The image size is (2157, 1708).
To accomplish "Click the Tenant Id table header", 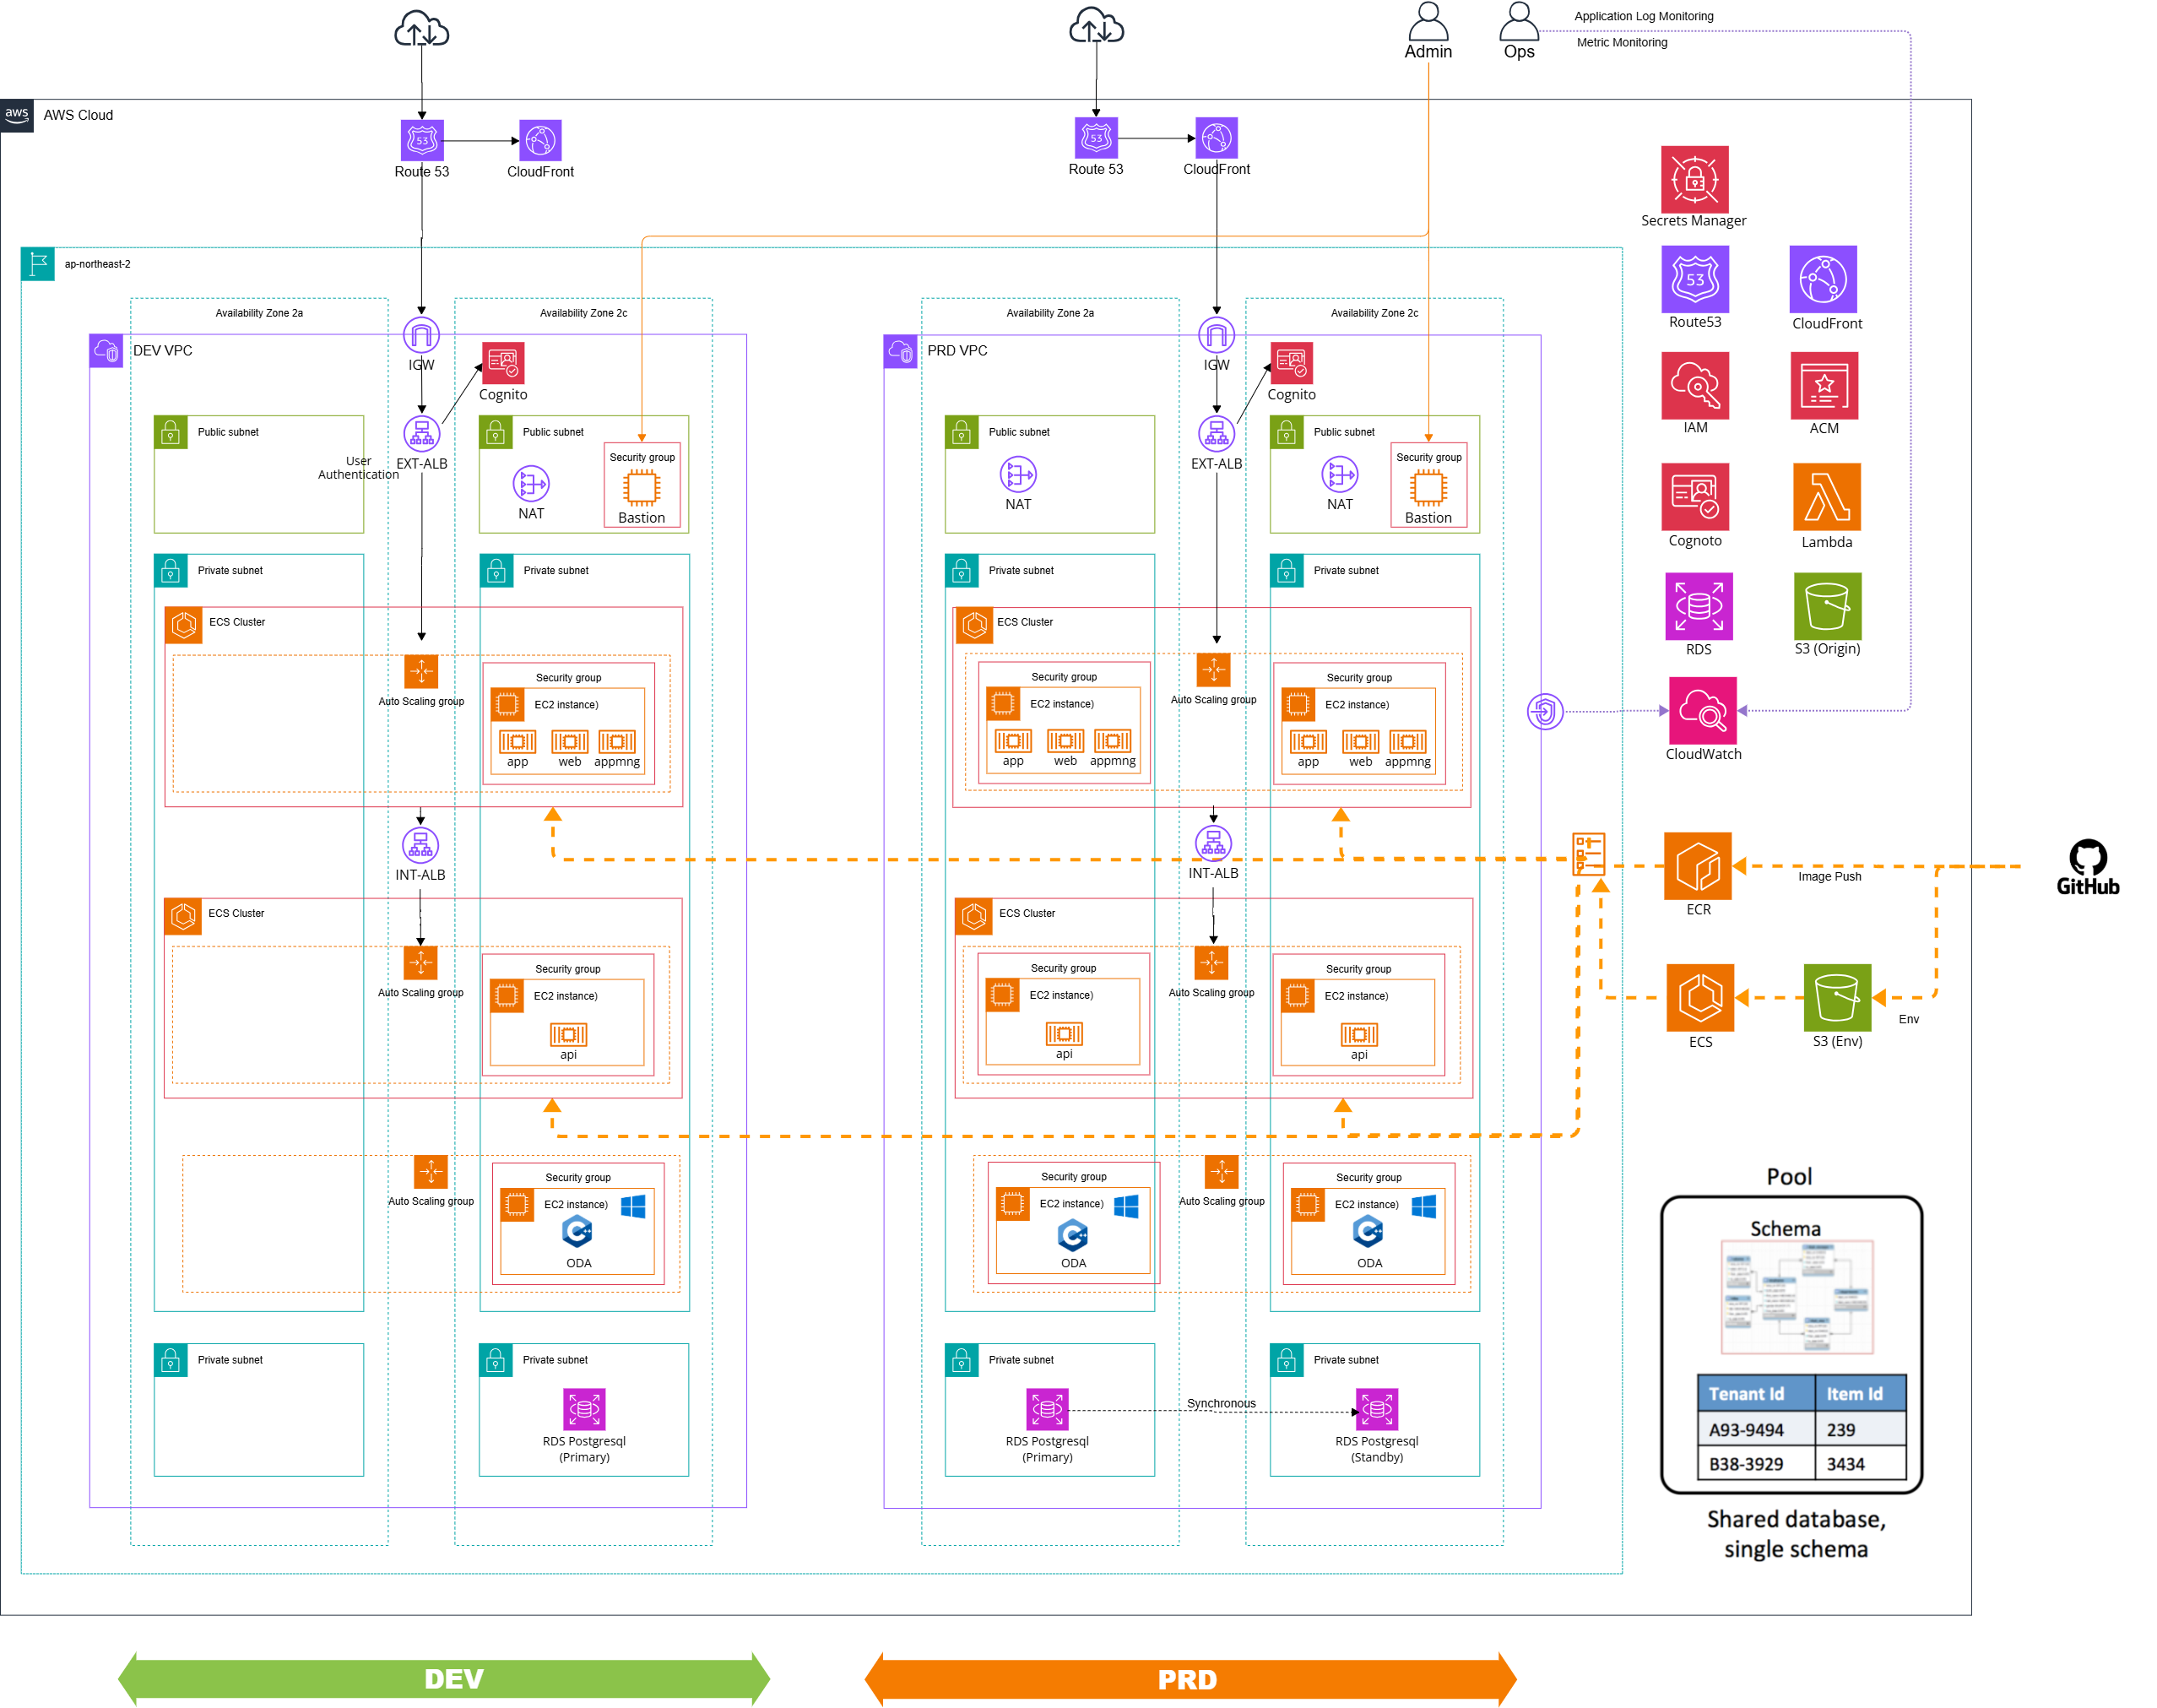I will (x=1755, y=1393).
